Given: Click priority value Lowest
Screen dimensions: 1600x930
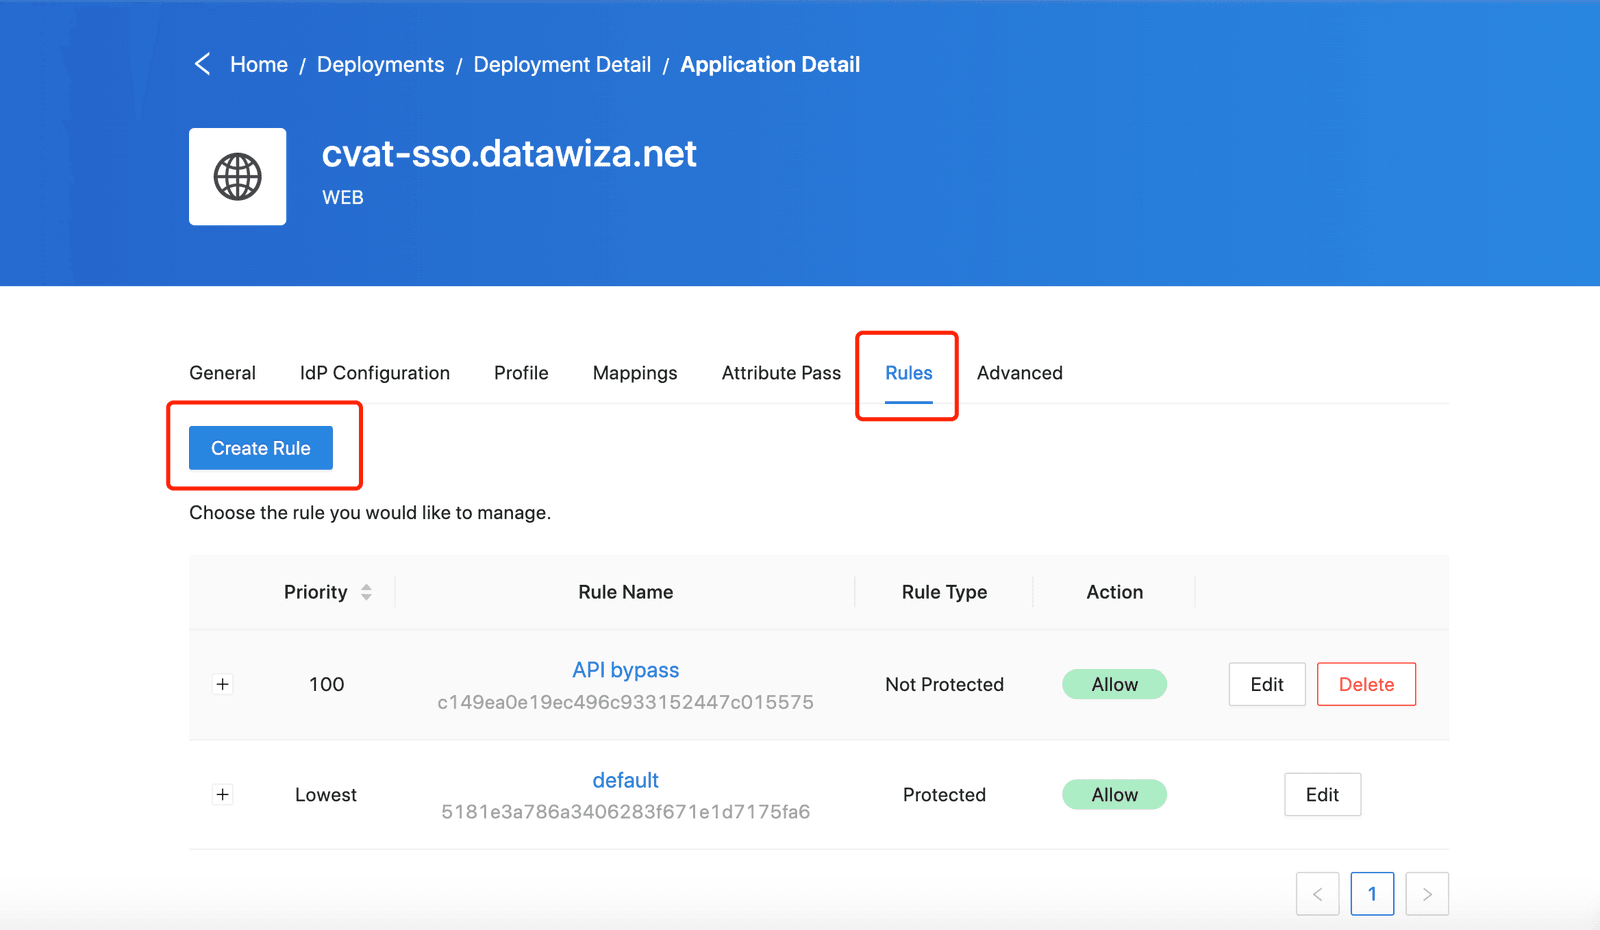Looking at the screenshot, I should (326, 794).
